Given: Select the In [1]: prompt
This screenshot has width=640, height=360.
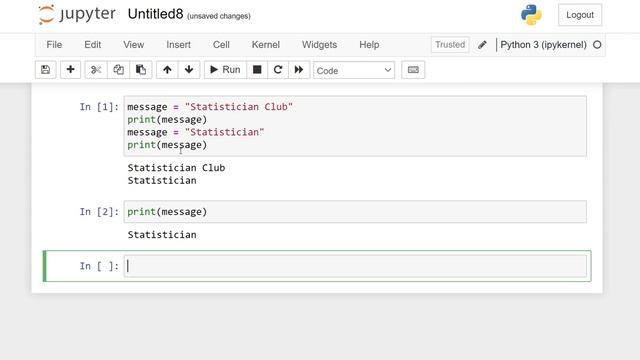Looking at the screenshot, I should (99, 107).
